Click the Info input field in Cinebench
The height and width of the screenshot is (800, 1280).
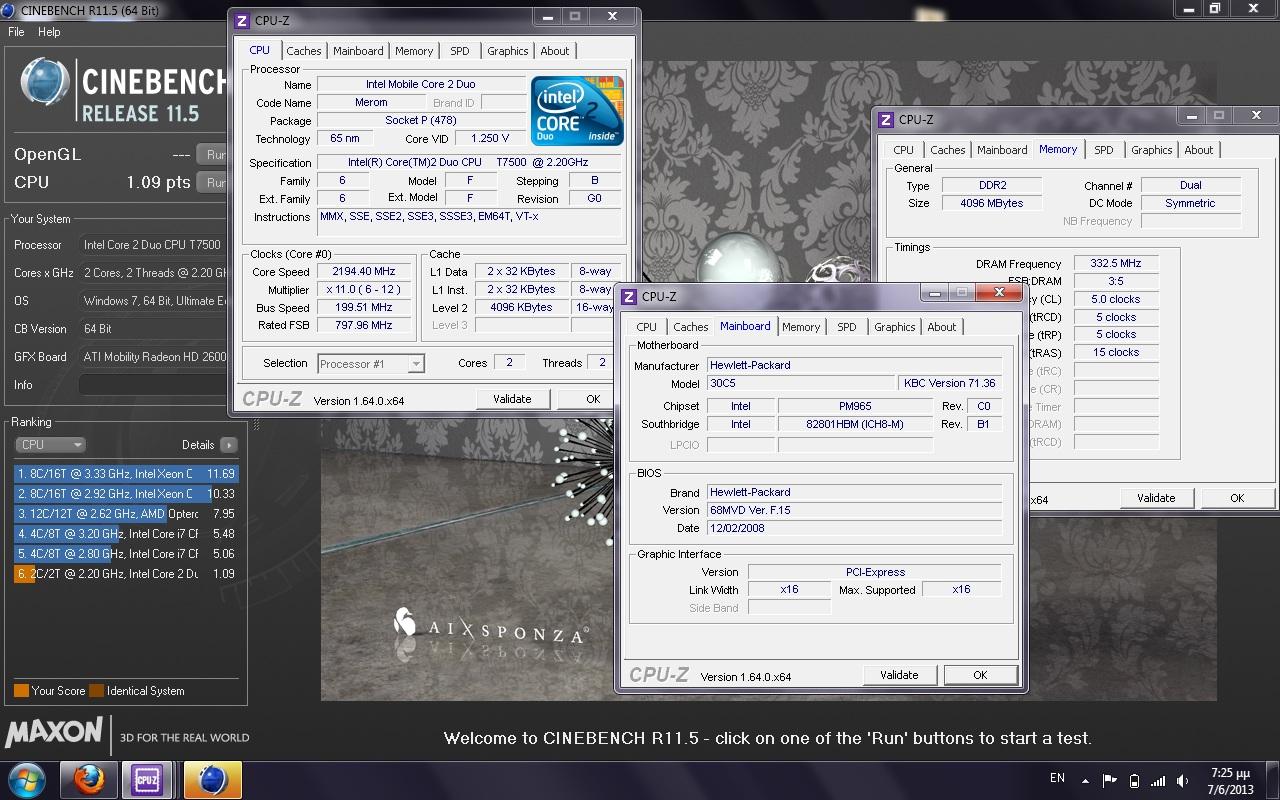153,385
